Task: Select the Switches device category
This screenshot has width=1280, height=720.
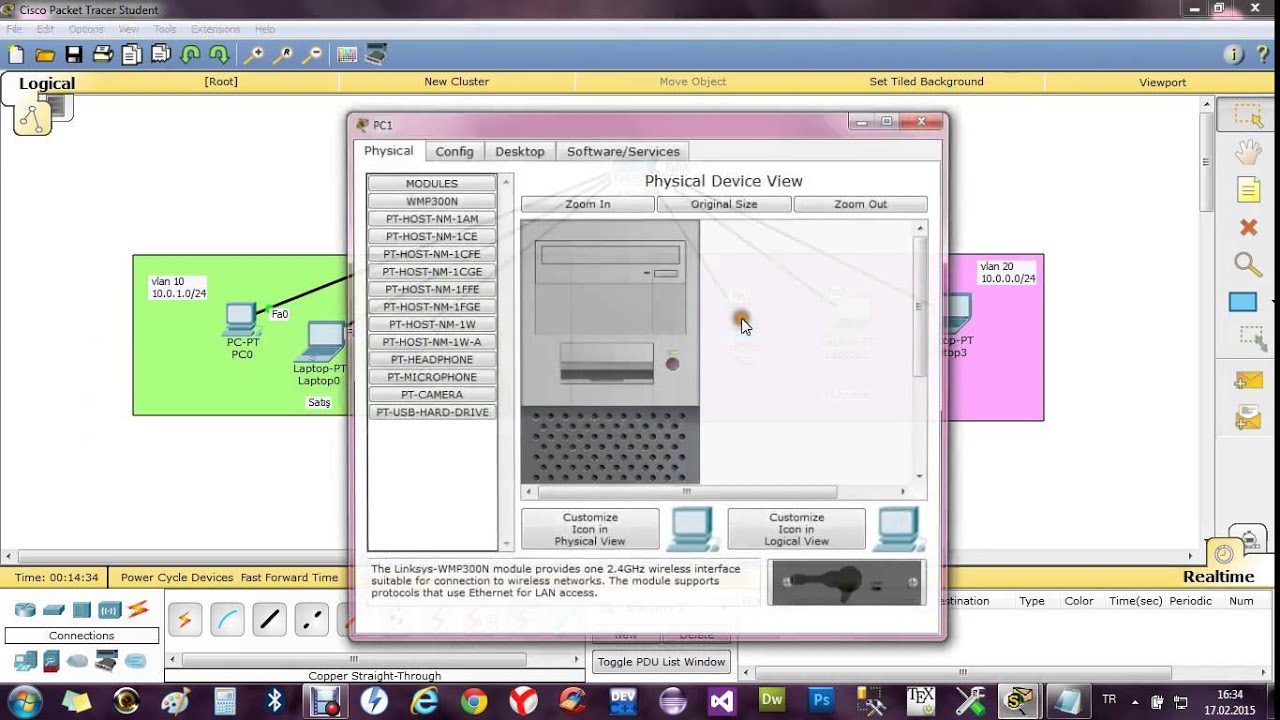Action: 54,610
